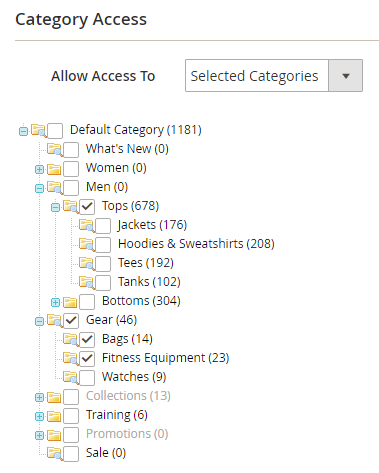Expand the Women category node
The image size is (379, 473).
point(39,169)
